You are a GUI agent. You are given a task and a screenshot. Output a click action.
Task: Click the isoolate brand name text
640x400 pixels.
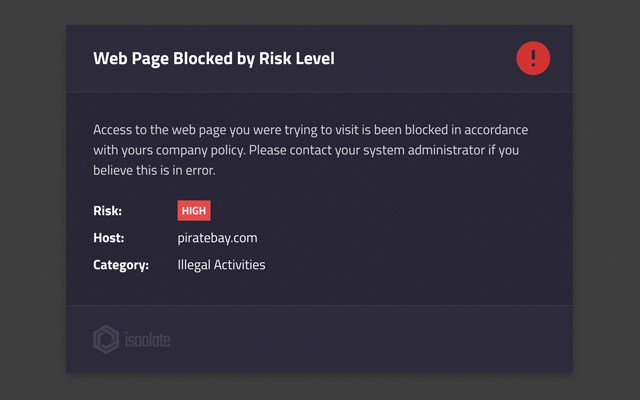(147, 341)
